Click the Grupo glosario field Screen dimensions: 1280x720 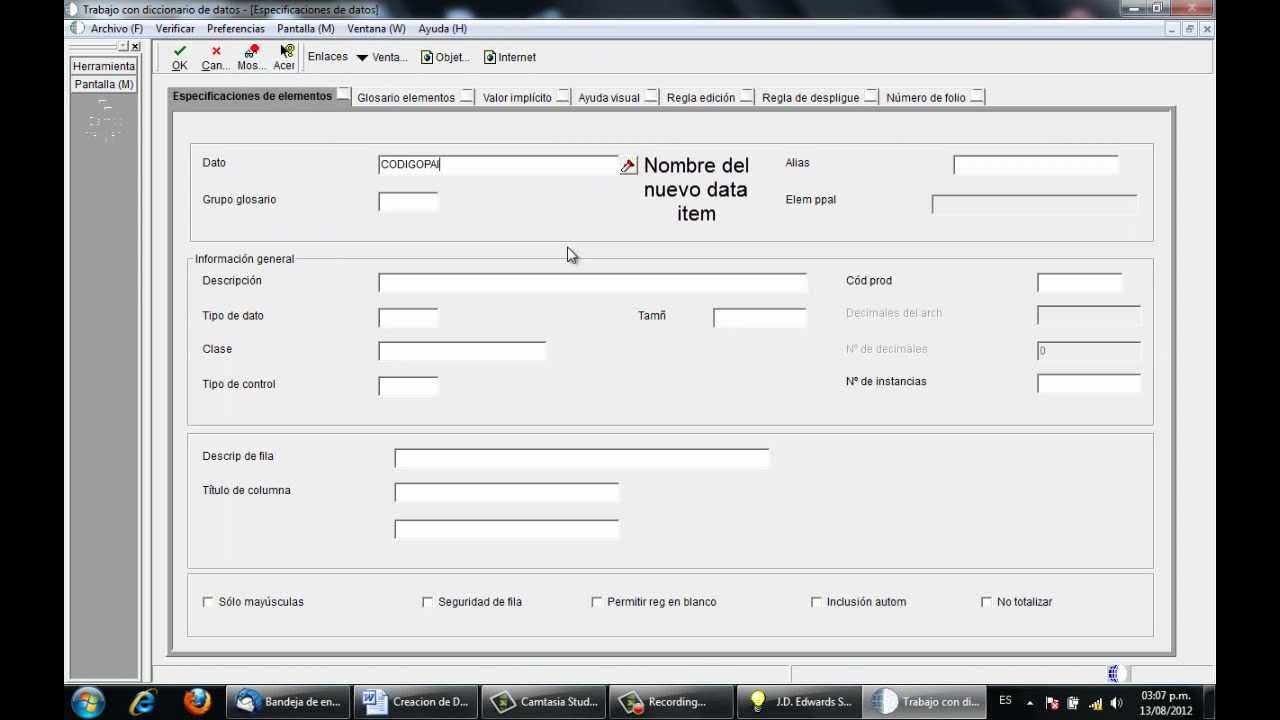coord(408,202)
